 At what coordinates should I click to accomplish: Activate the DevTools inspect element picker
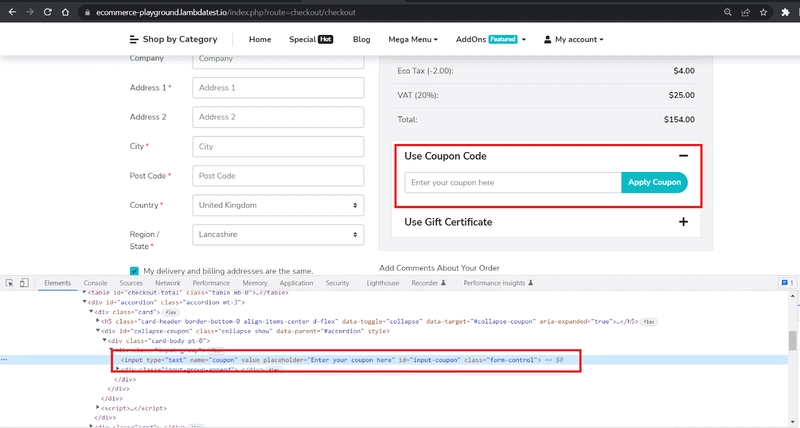[x=9, y=283]
